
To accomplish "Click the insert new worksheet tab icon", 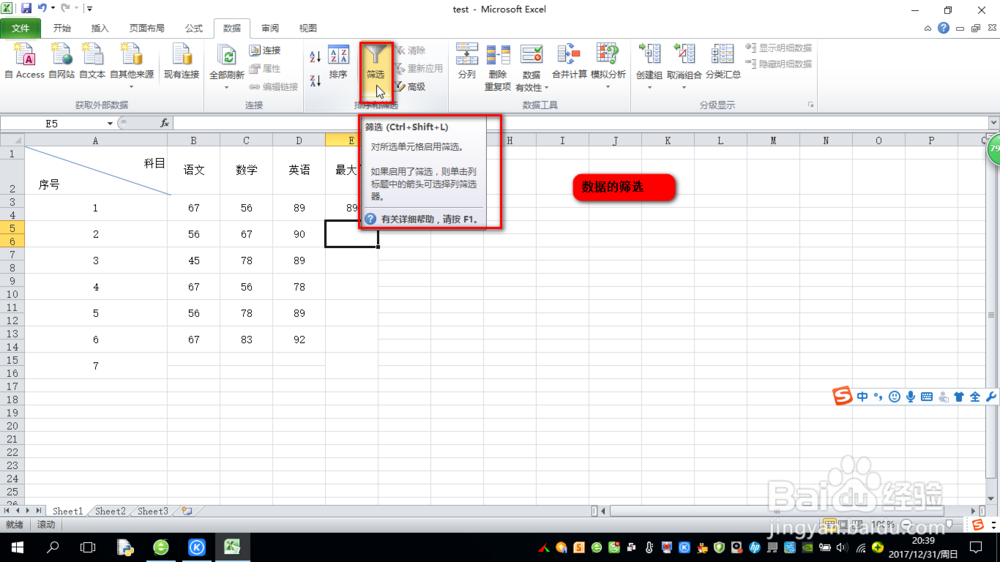I will click(187, 511).
